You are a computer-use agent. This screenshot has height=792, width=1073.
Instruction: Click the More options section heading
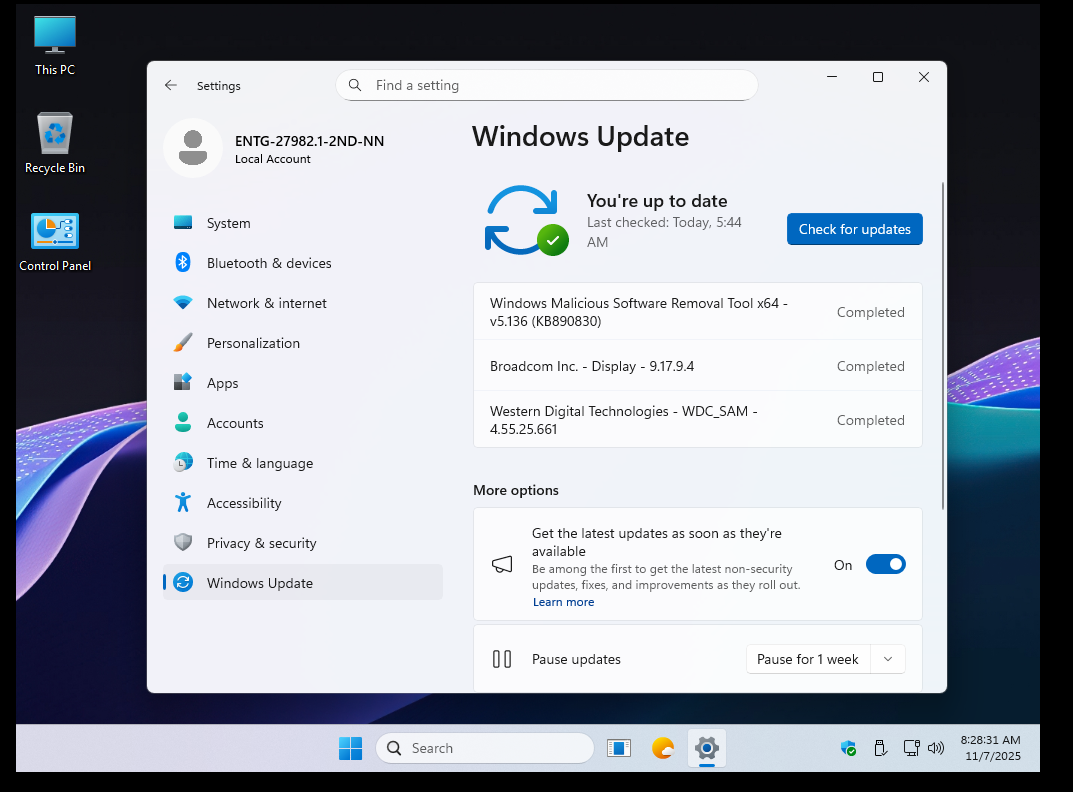(x=516, y=490)
